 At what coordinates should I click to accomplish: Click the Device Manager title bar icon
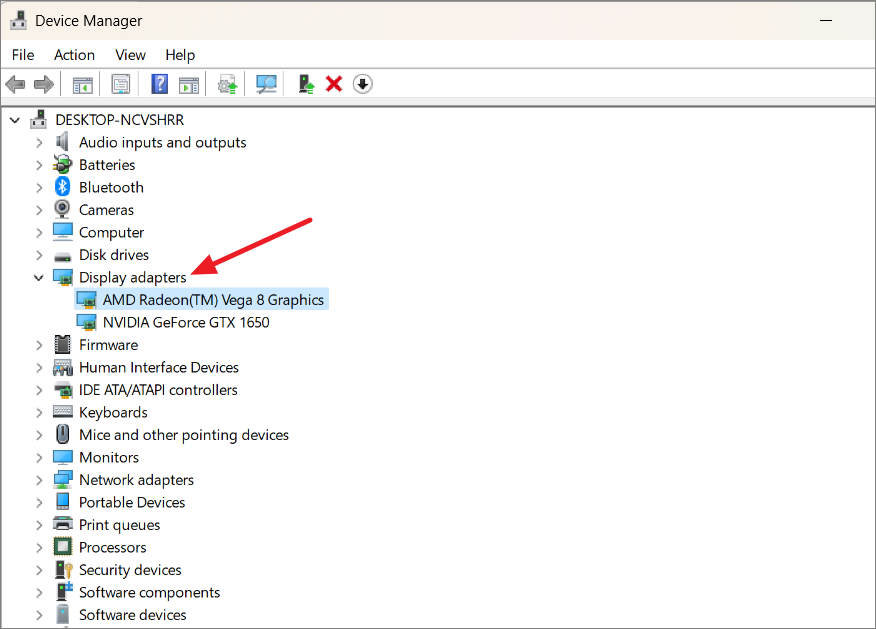18,21
